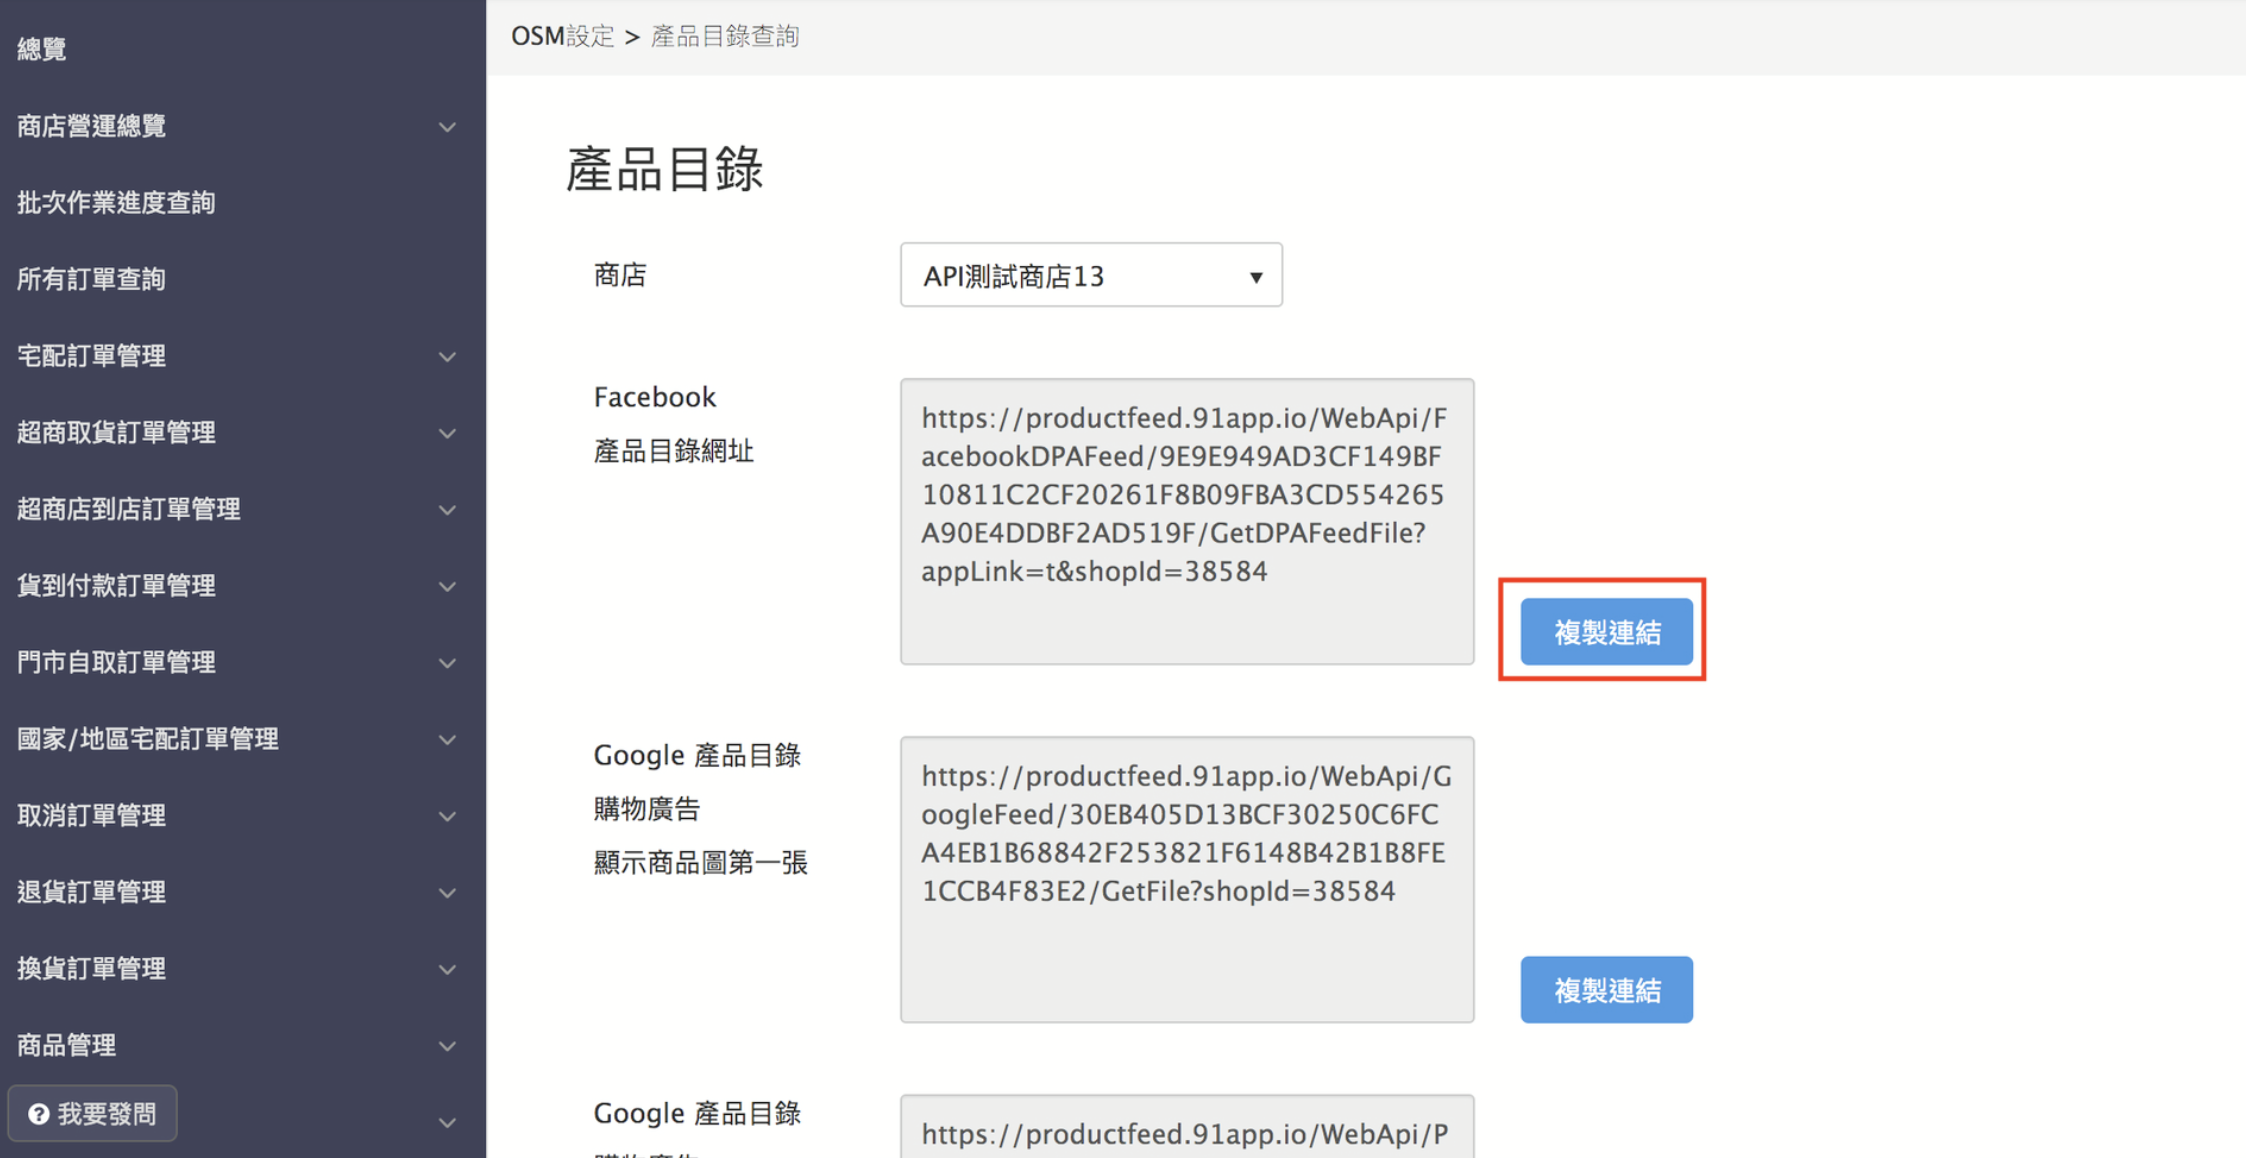Screen dimensions: 2246x1158
Task: Click the 商店 field label
Action: click(620, 275)
